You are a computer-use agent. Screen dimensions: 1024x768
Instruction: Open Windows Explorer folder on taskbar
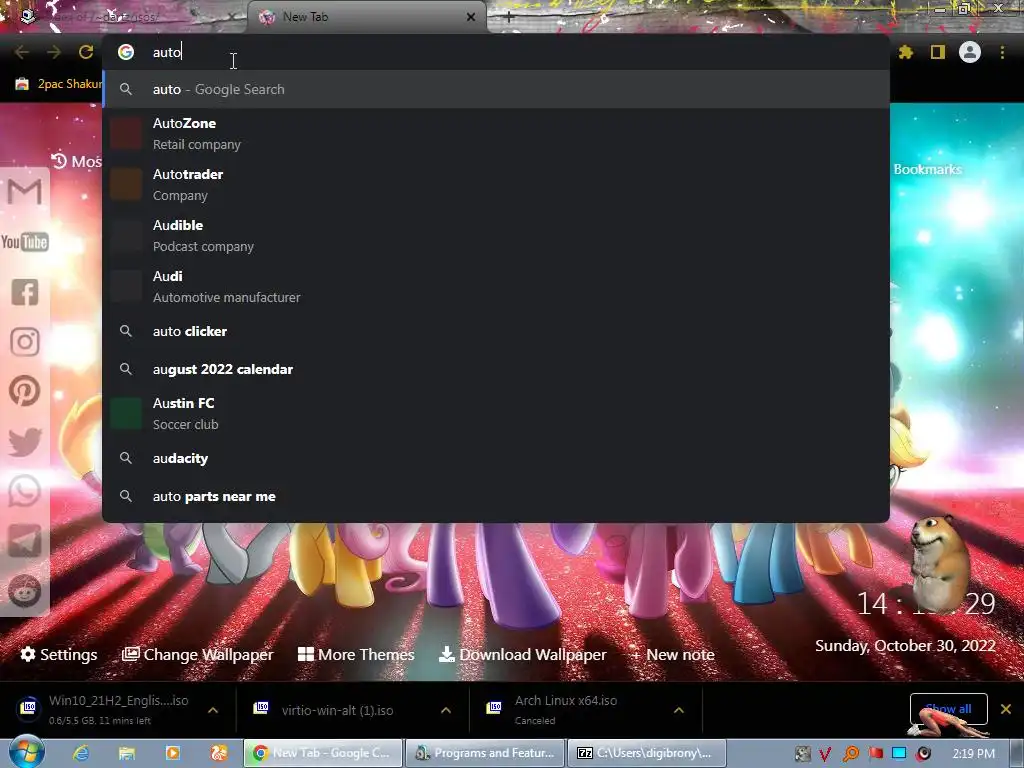[127, 753]
